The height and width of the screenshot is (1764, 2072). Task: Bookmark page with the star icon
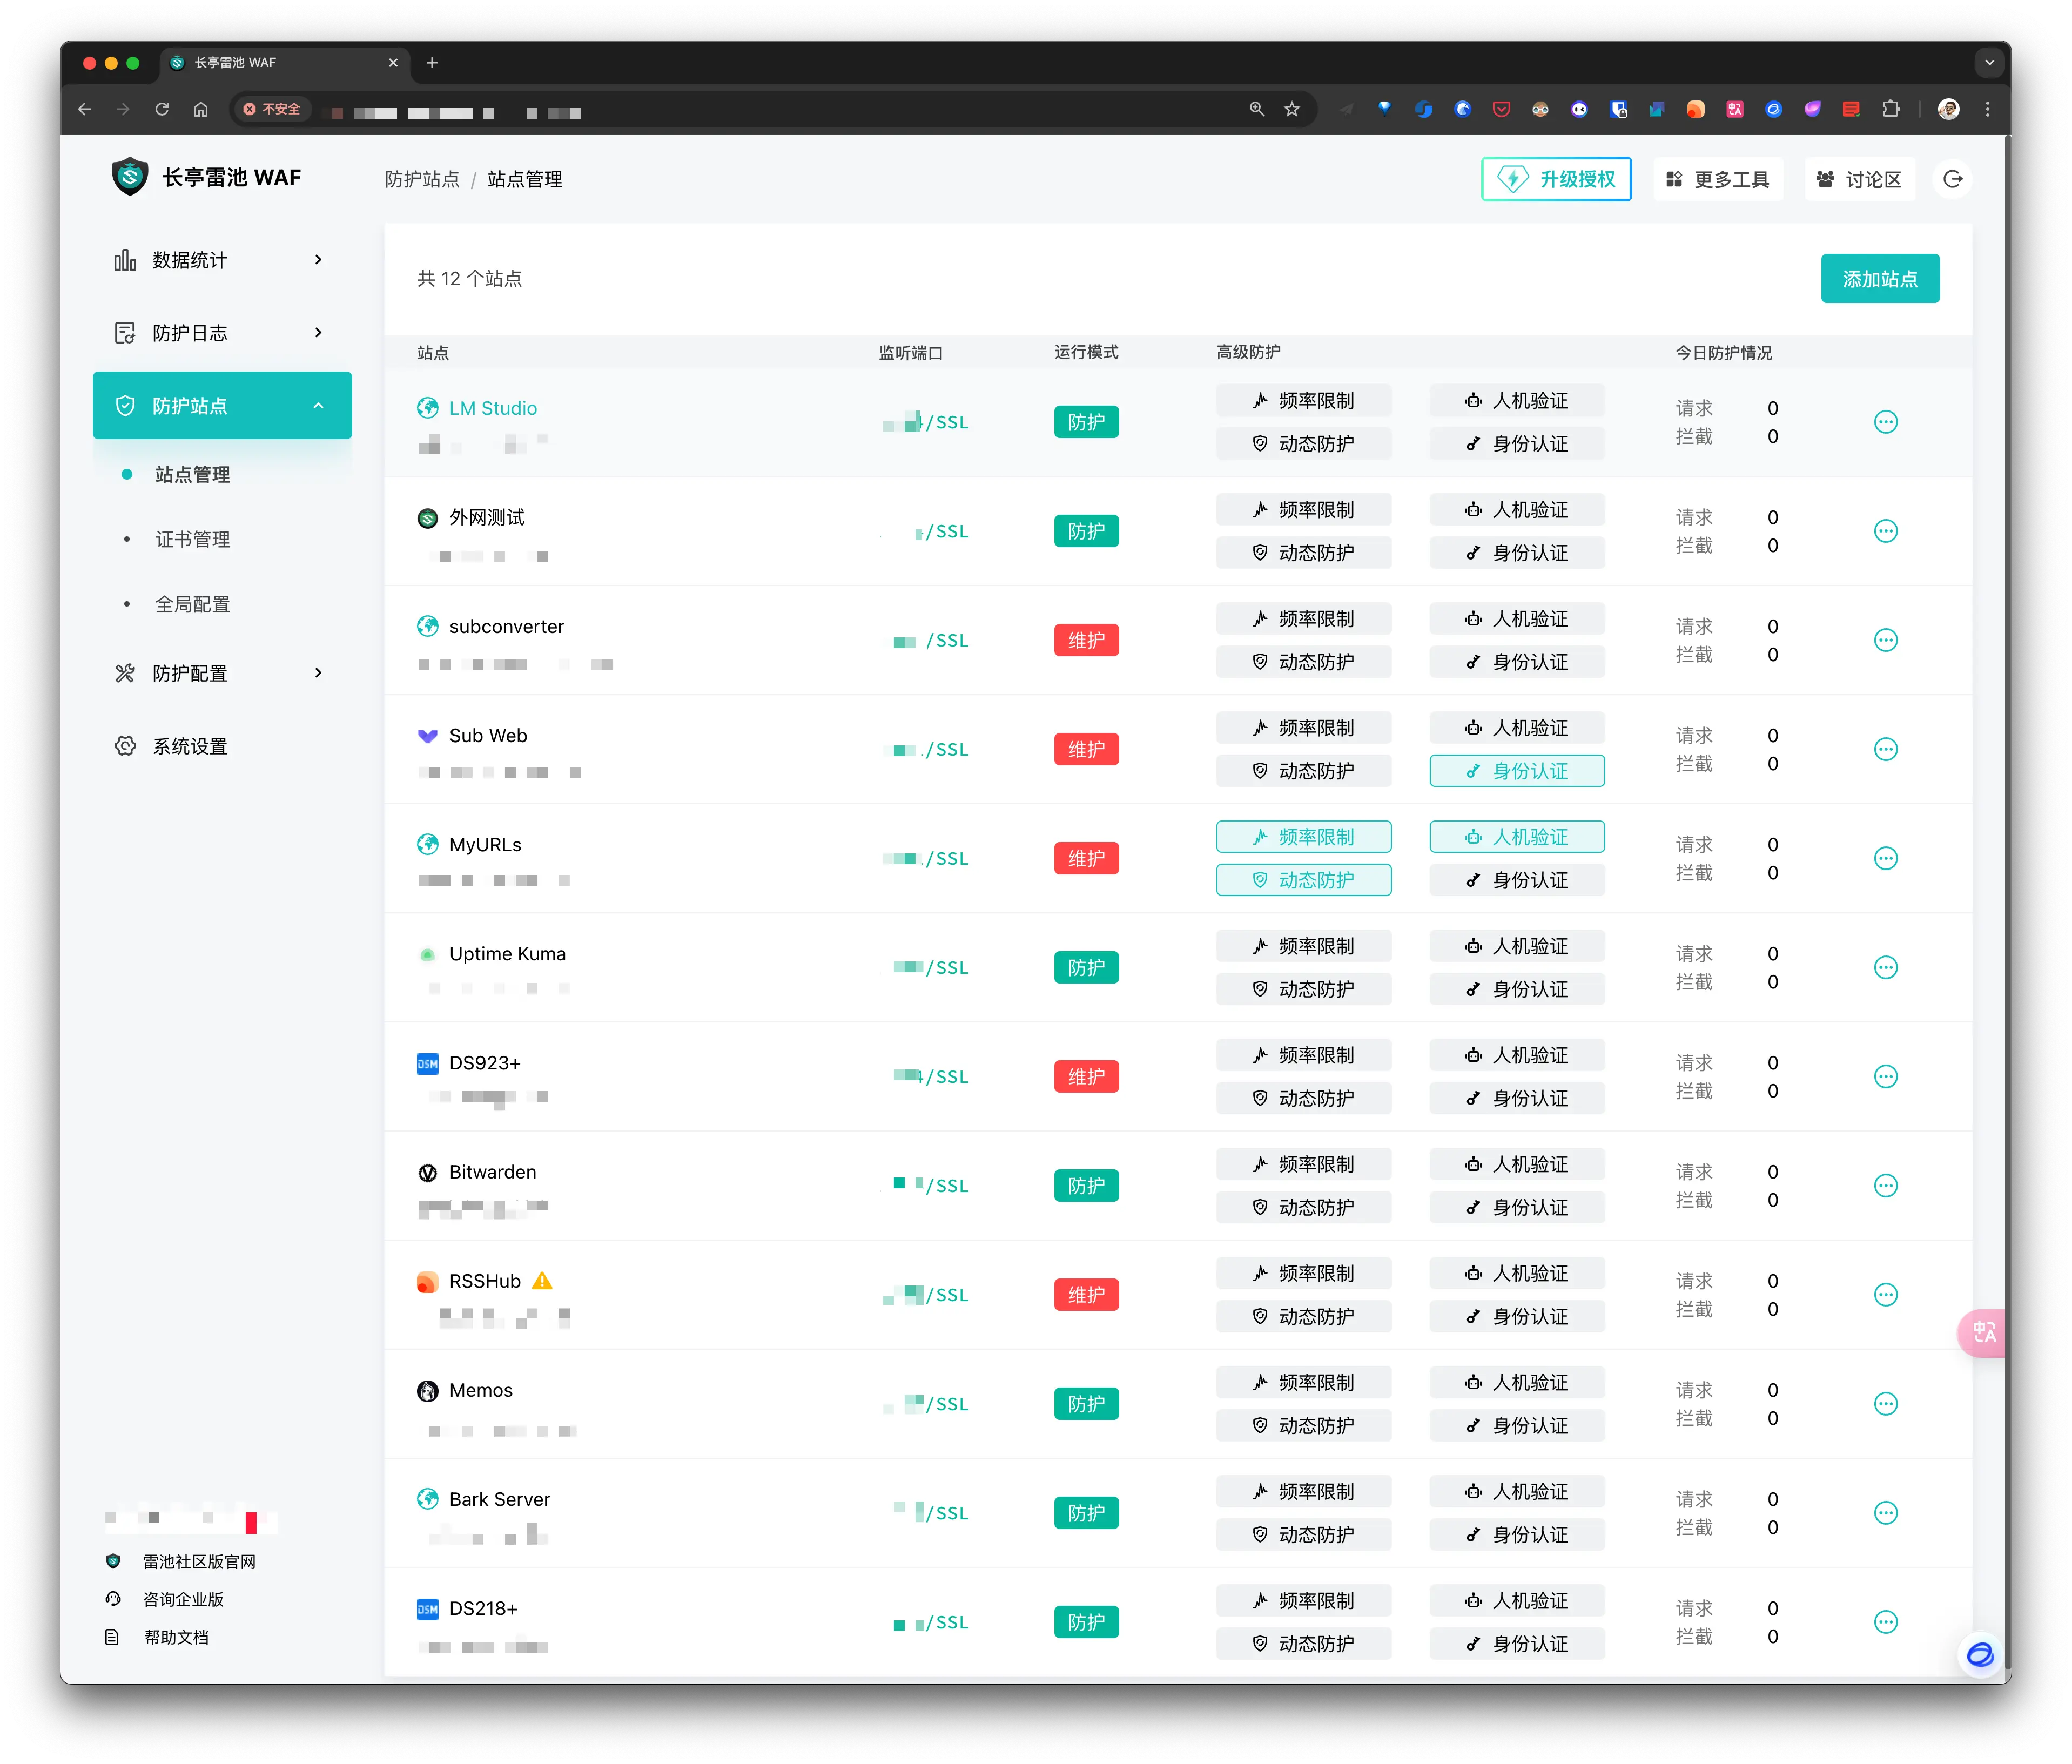pos(1292,109)
